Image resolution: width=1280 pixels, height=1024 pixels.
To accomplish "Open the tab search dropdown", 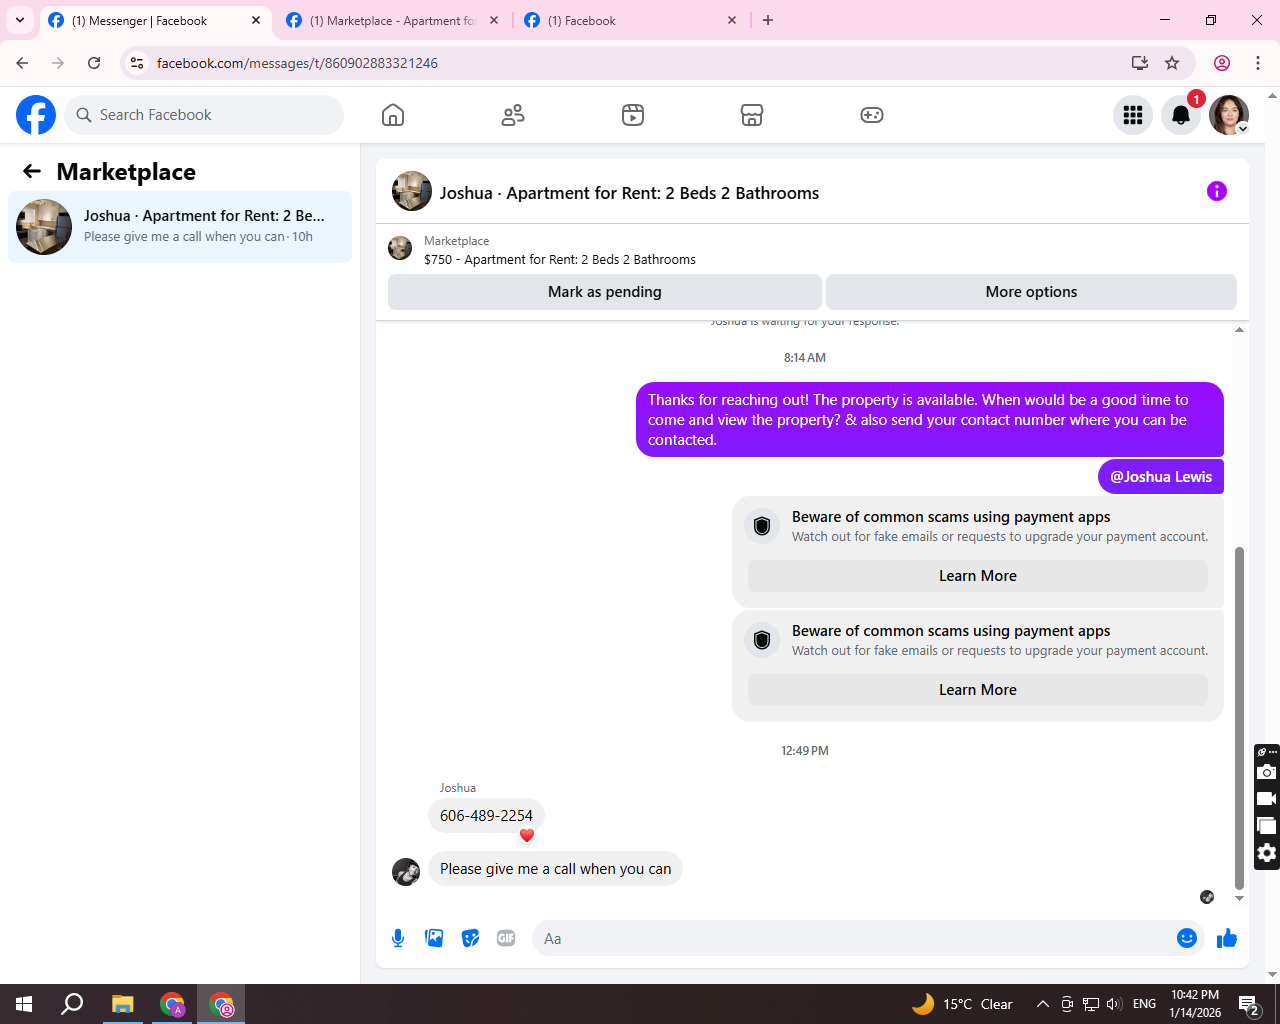I will (x=20, y=20).
